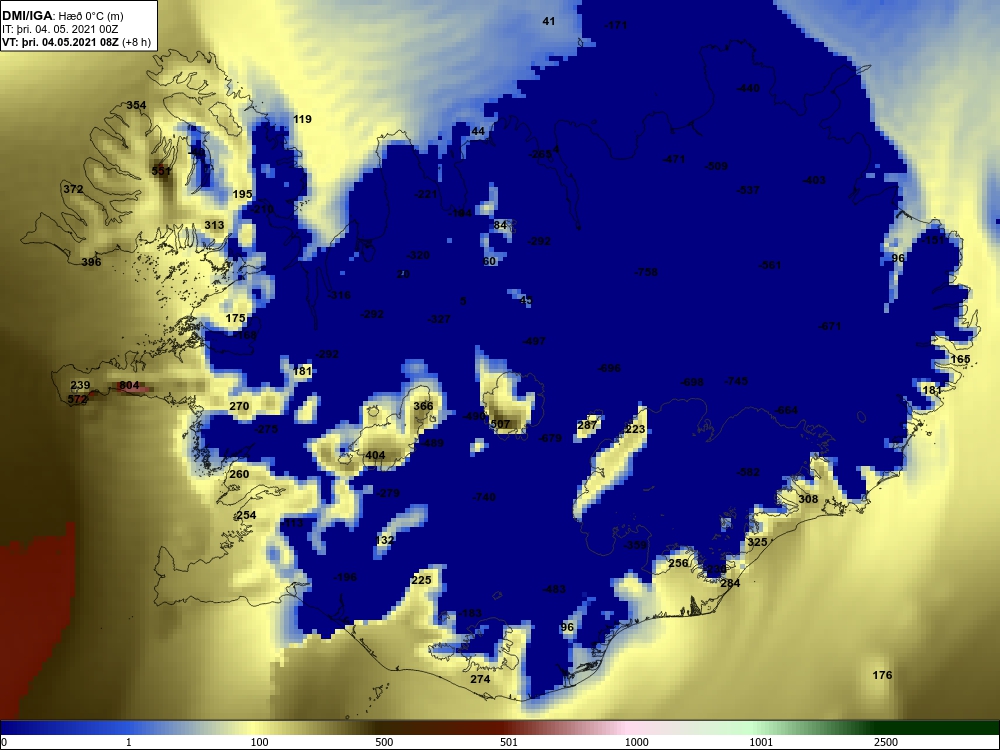
Task: Select the 254 map value
Action: pyautogui.click(x=246, y=515)
